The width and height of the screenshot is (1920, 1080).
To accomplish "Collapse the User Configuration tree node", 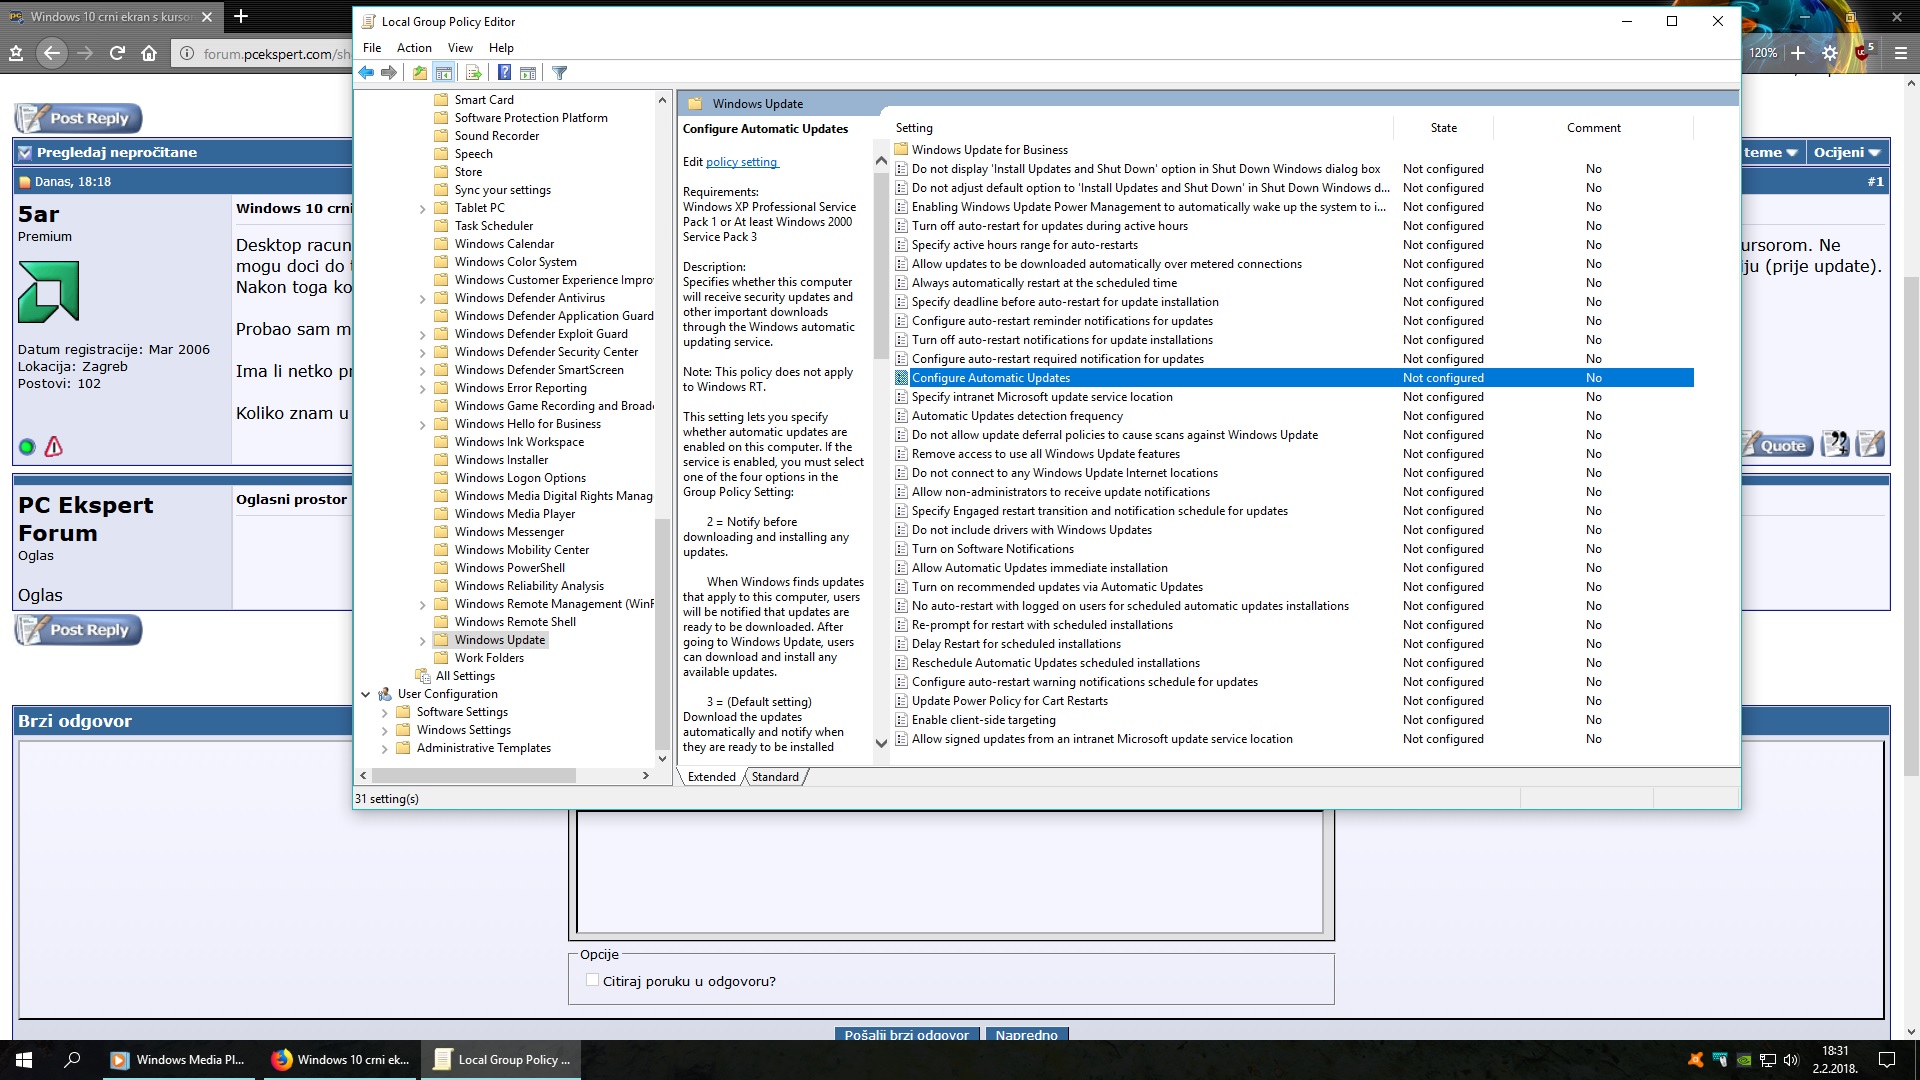I will click(366, 694).
